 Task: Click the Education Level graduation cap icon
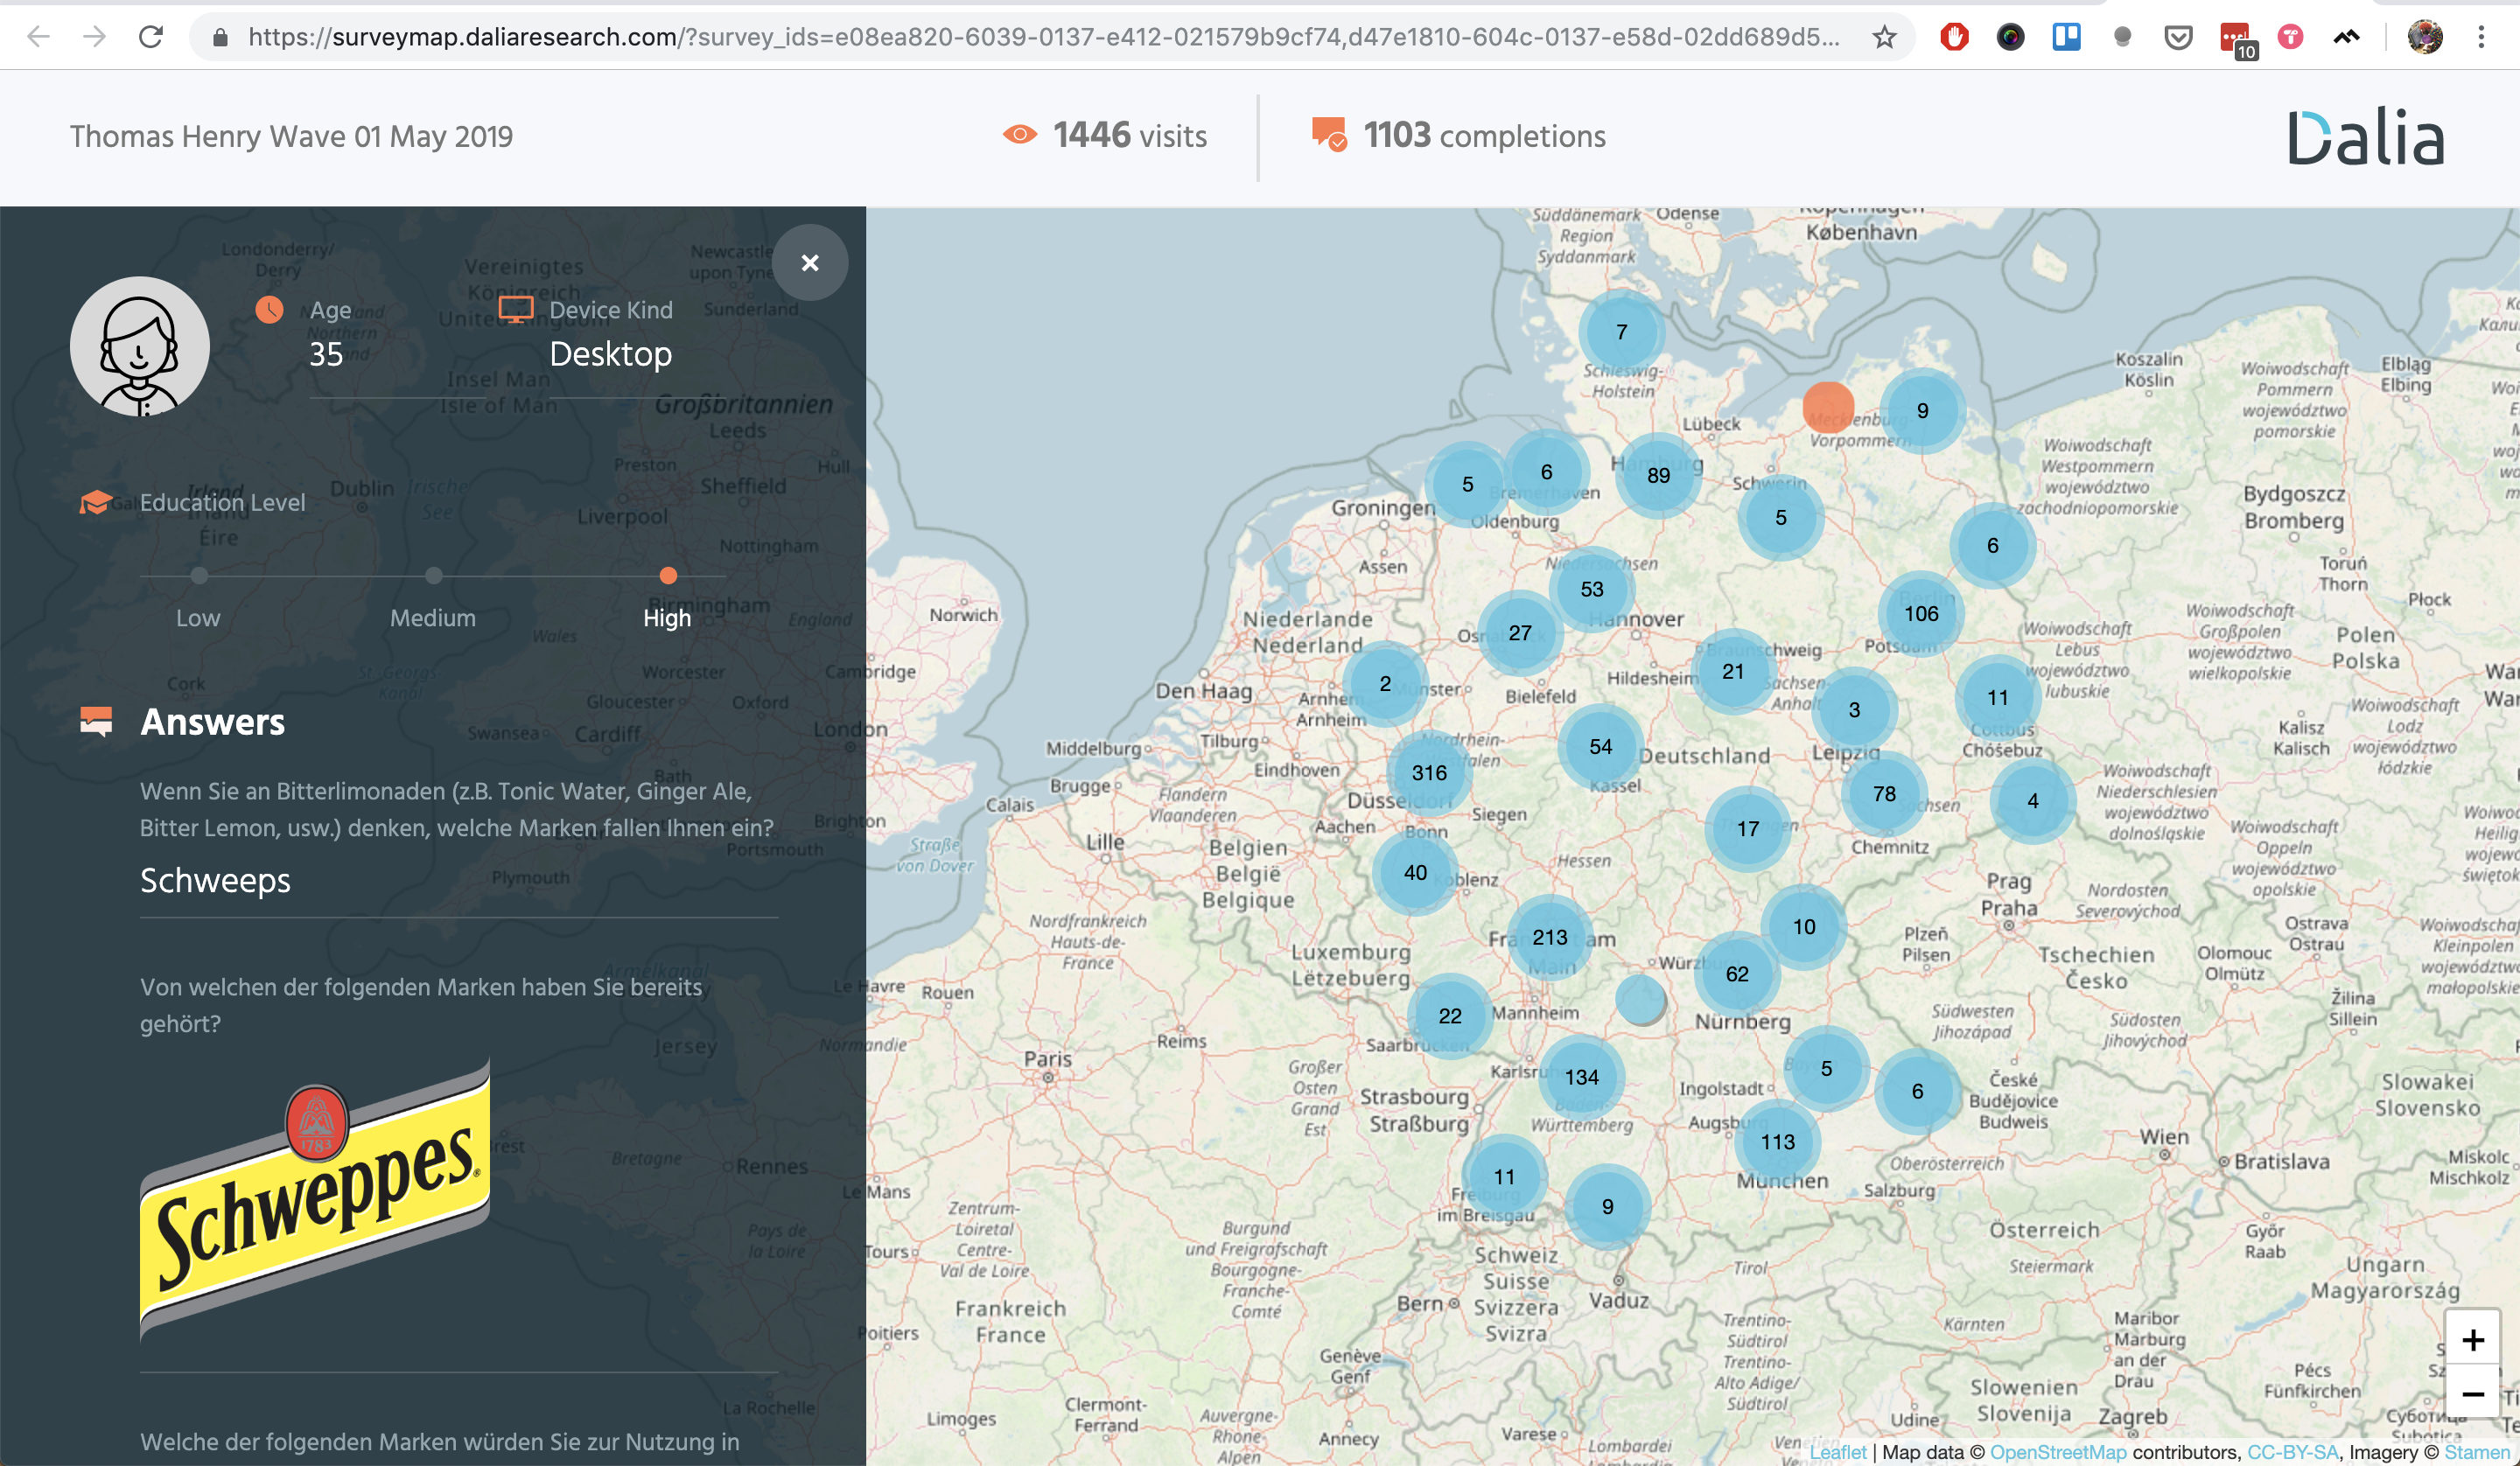coord(96,502)
